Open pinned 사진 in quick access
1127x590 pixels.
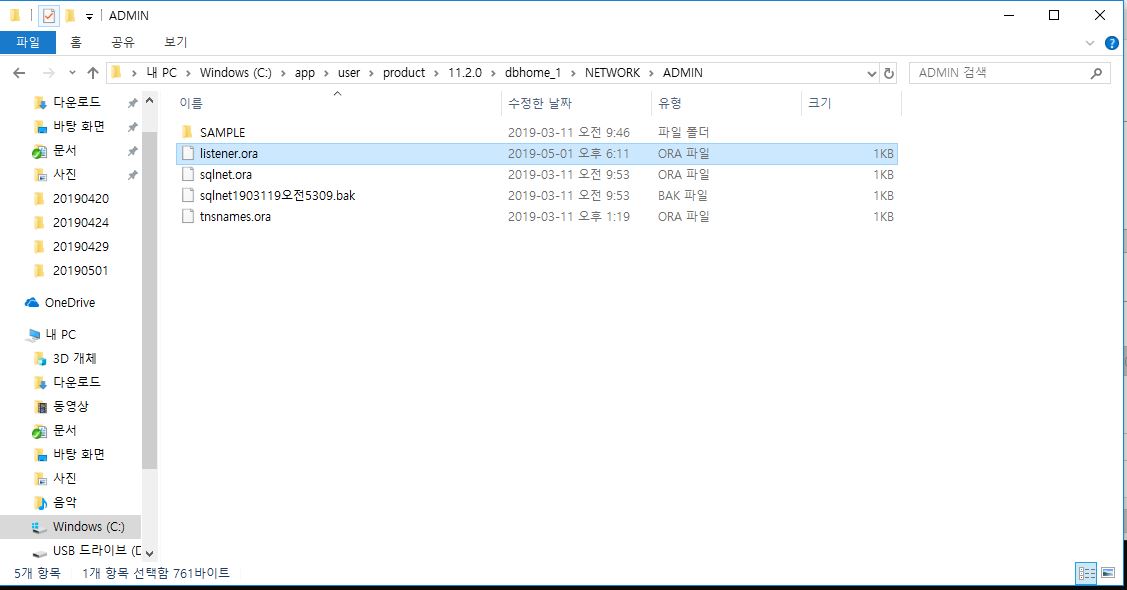[64, 175]
